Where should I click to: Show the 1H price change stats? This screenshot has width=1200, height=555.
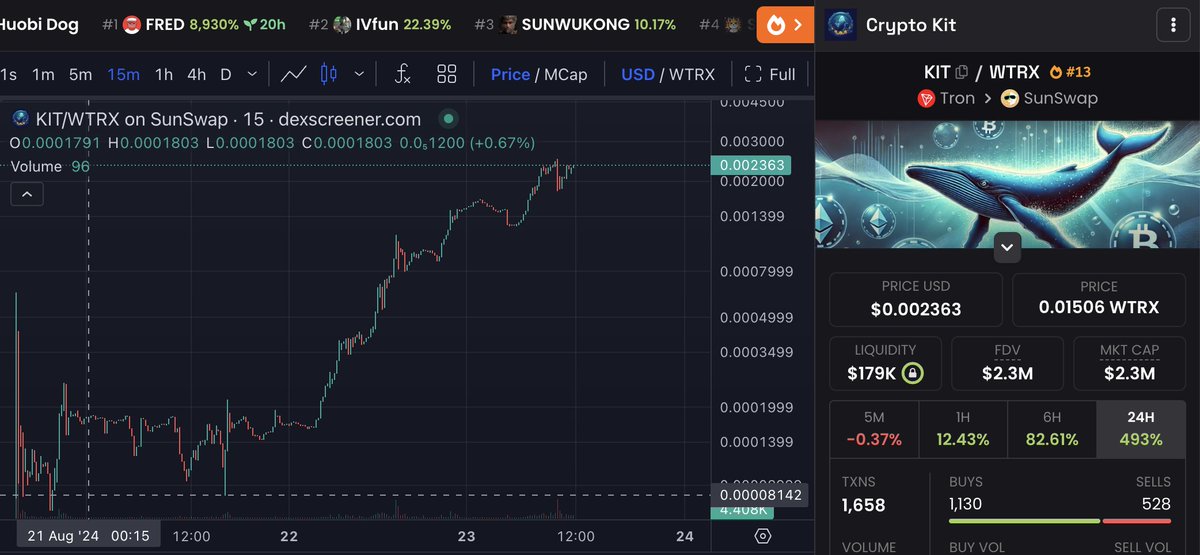963,429
